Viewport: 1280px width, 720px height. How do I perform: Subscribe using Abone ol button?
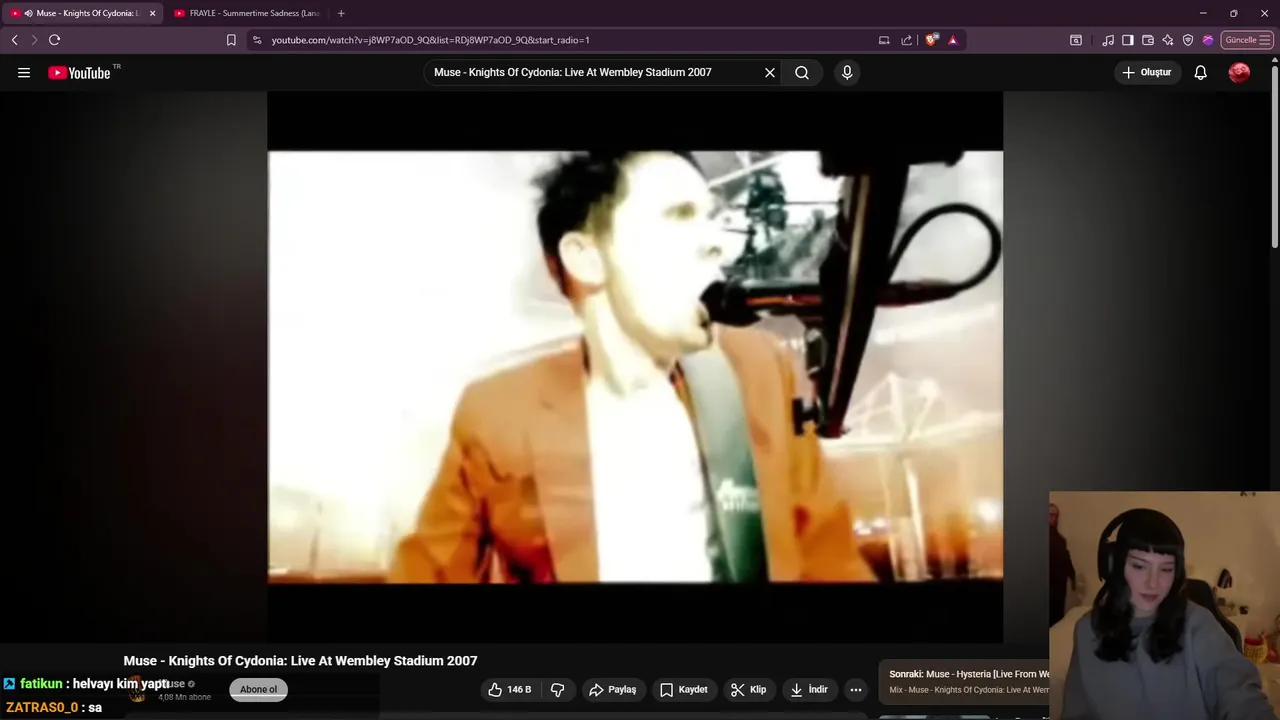[258, 689]
